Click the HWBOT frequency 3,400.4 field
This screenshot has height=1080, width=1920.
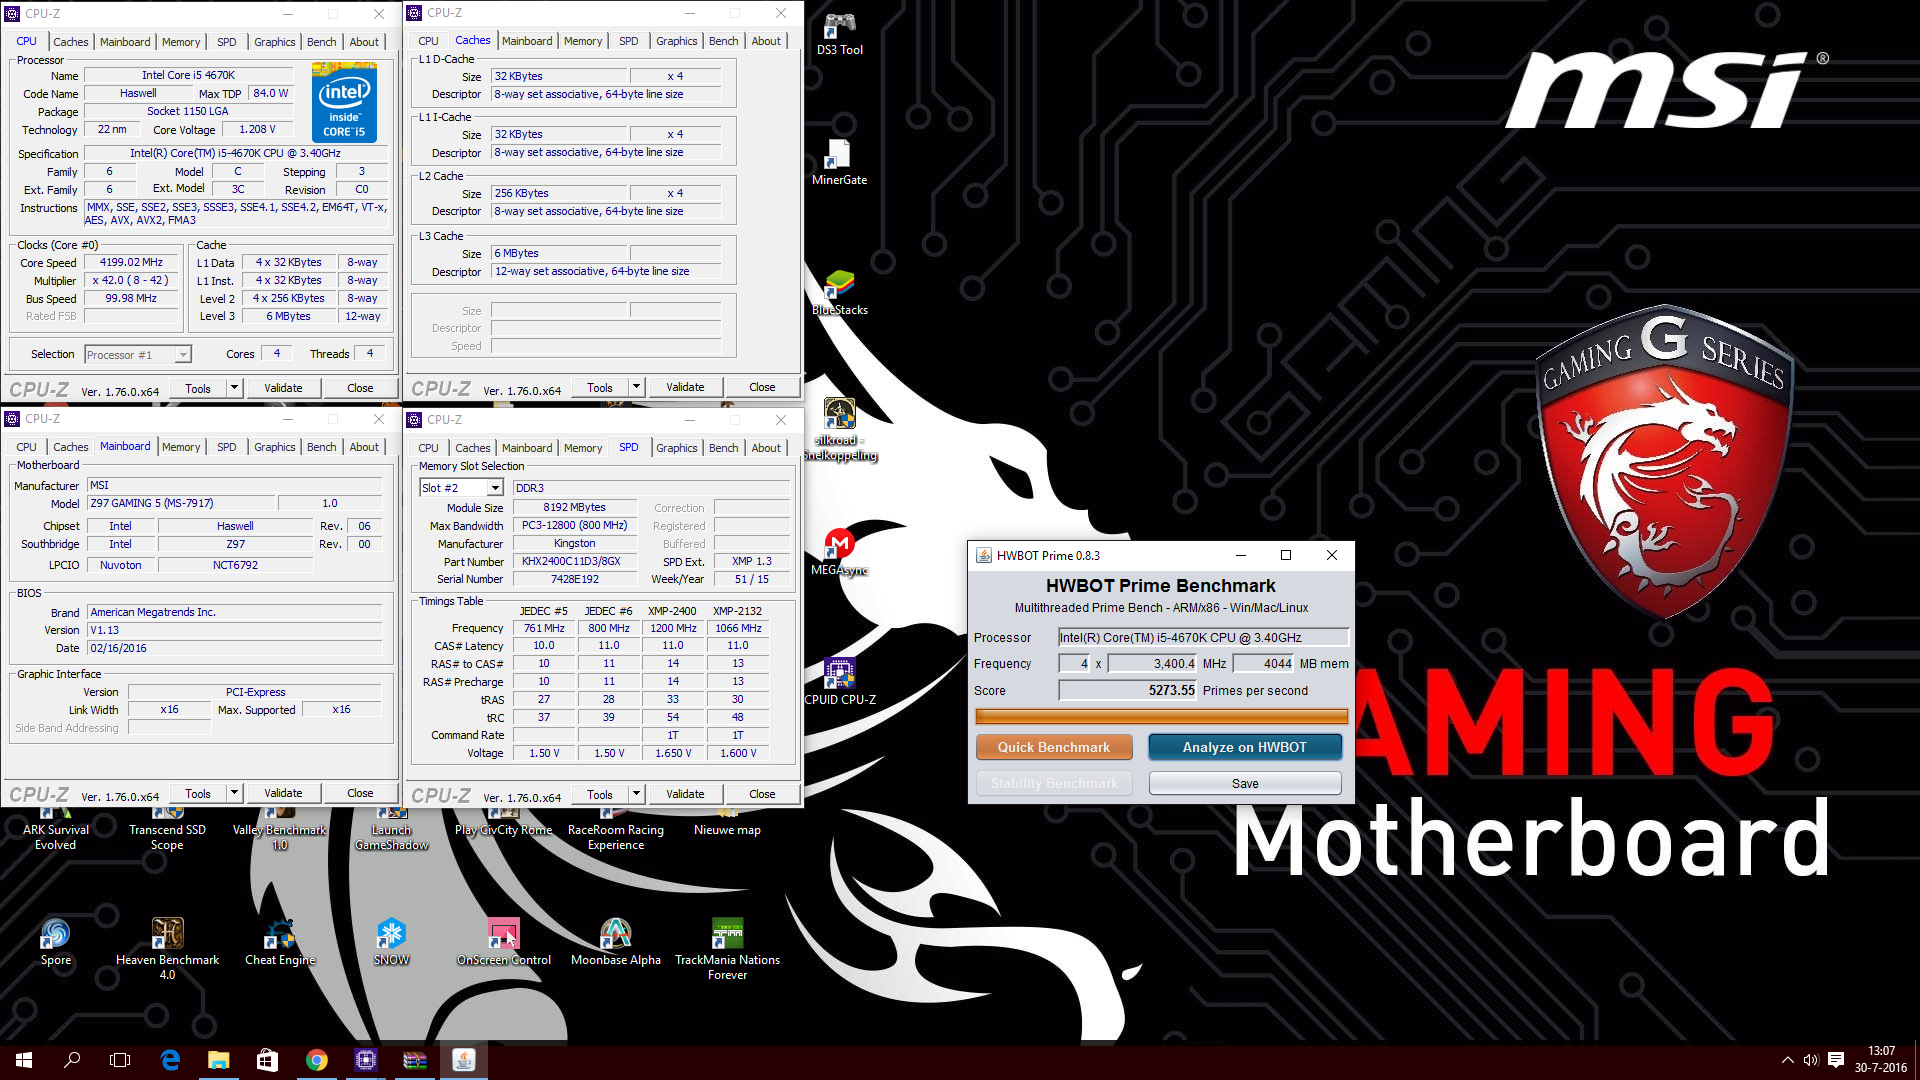click(x=1152, y=663)
